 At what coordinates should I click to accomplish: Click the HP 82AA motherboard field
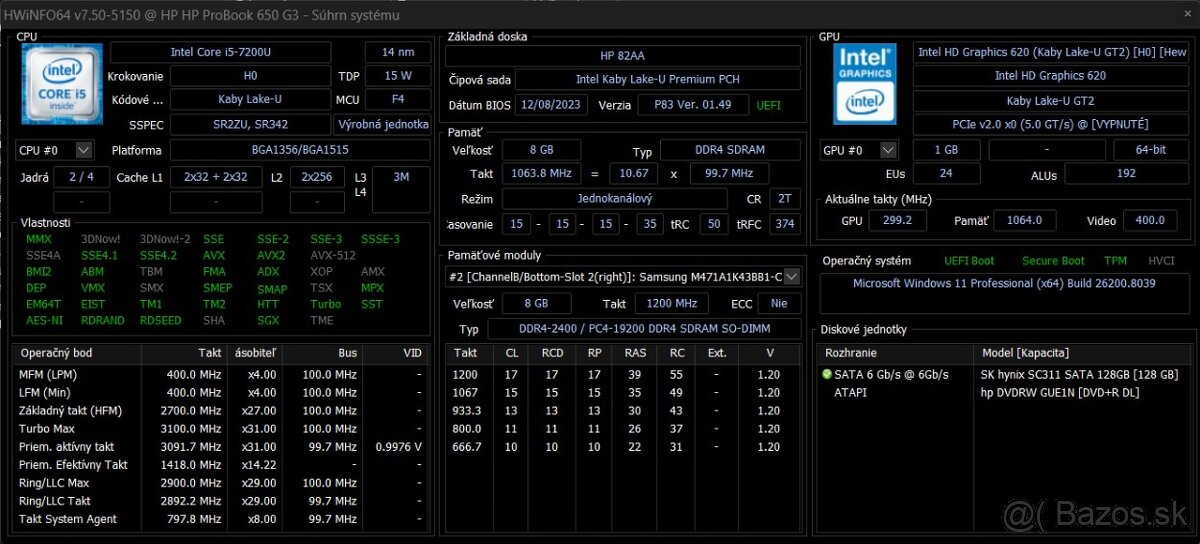[x=622, y=56]
